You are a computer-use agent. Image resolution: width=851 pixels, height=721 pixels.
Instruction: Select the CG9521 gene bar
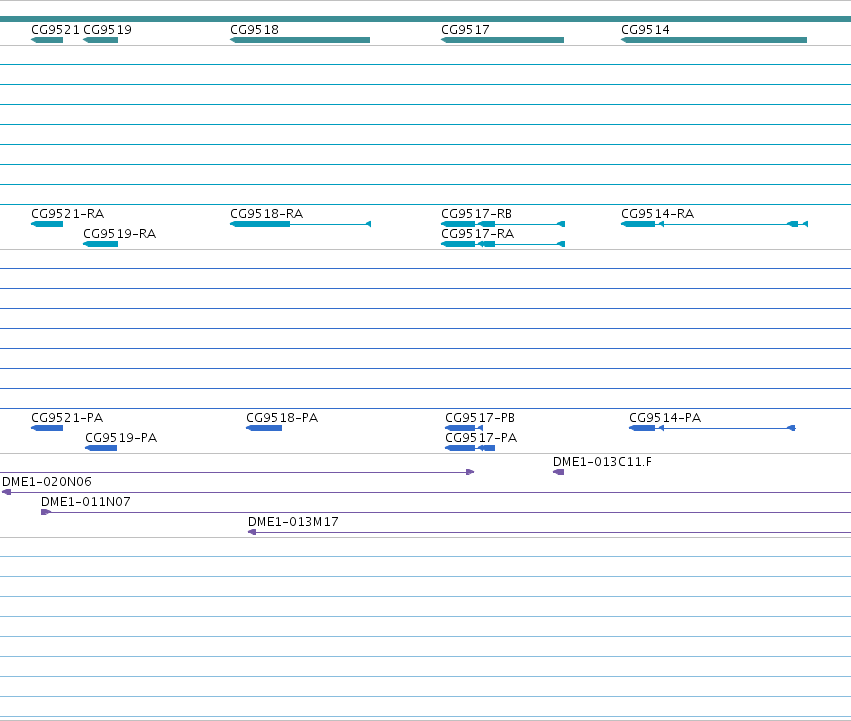pos(47,40)
